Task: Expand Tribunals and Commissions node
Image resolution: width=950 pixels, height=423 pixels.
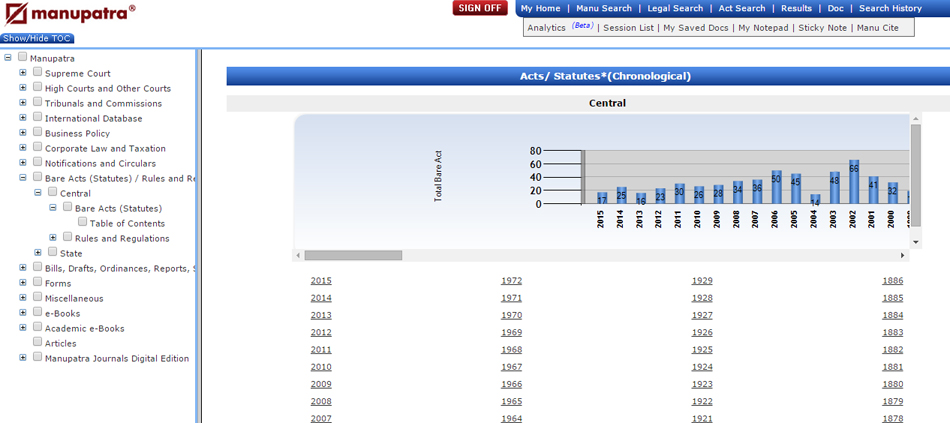Action: 23,103
